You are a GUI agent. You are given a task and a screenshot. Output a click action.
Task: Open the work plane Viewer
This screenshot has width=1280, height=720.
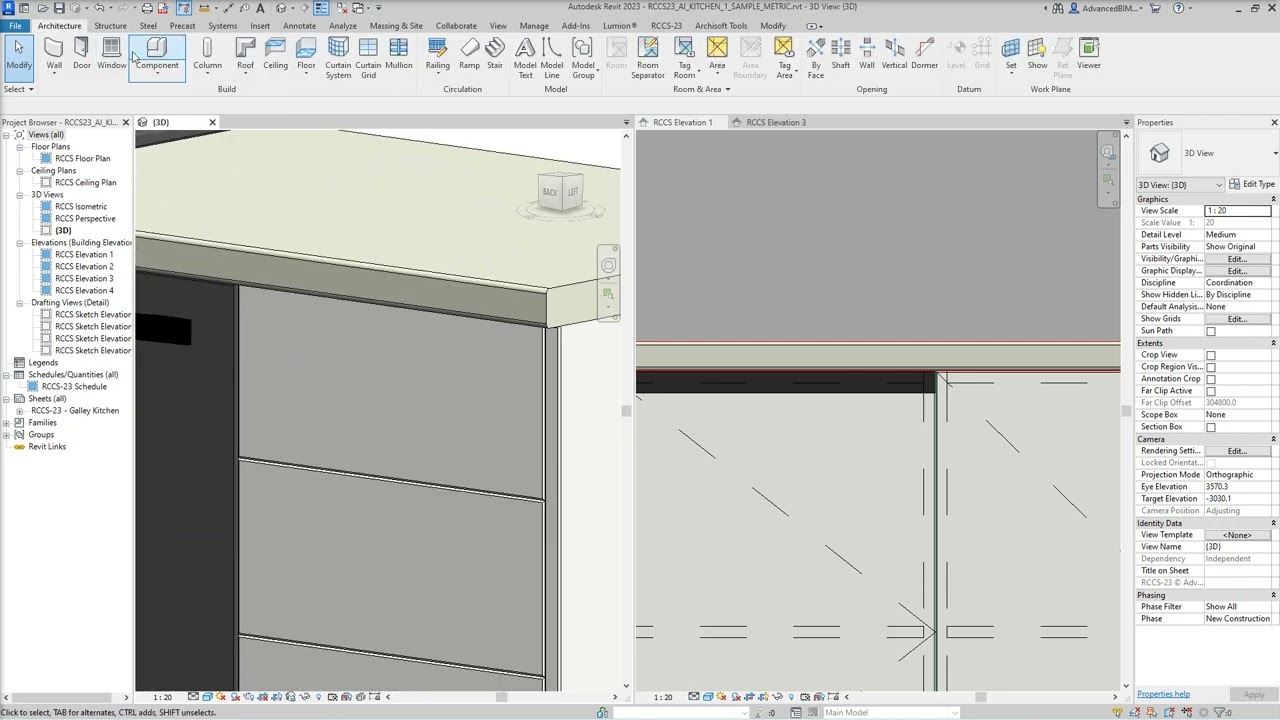(x=1089, y=55)
